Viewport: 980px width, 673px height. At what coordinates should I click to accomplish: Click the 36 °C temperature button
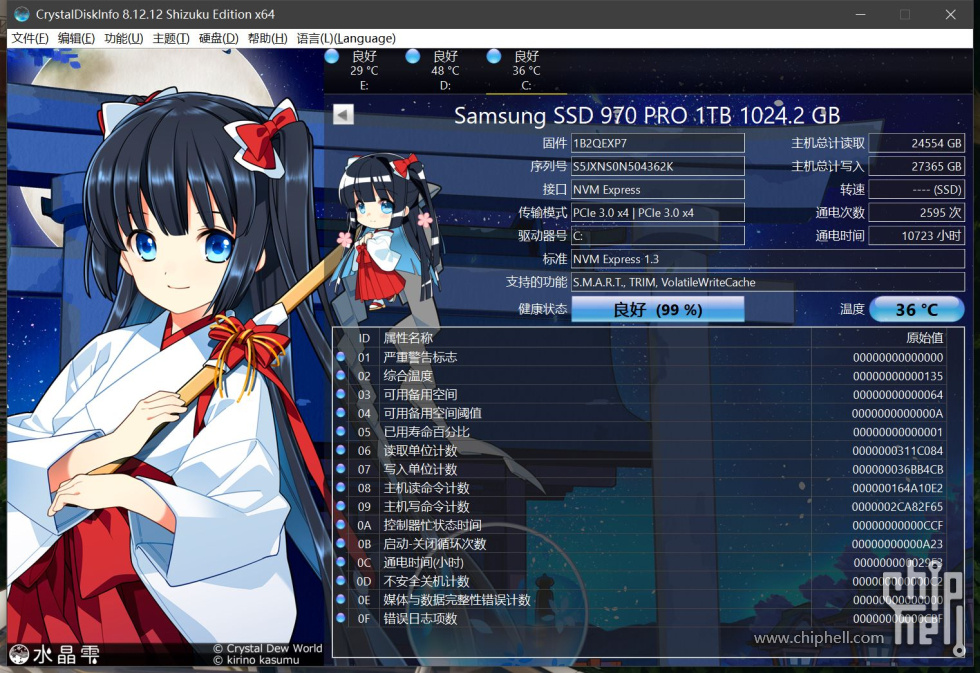(x=916, y=309)
